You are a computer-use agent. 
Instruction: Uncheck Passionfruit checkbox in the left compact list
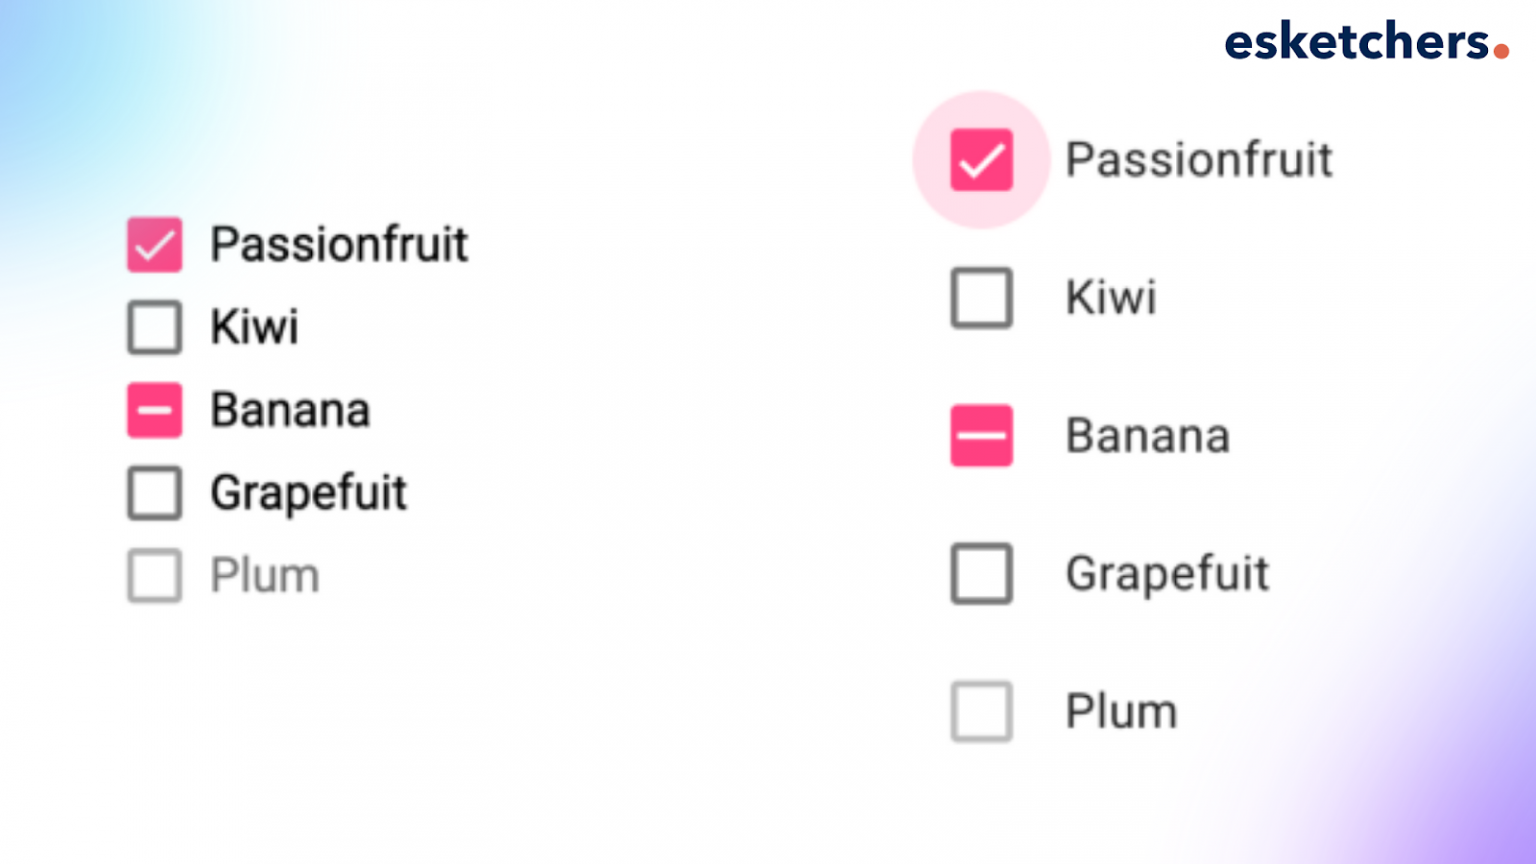[154, 245]
